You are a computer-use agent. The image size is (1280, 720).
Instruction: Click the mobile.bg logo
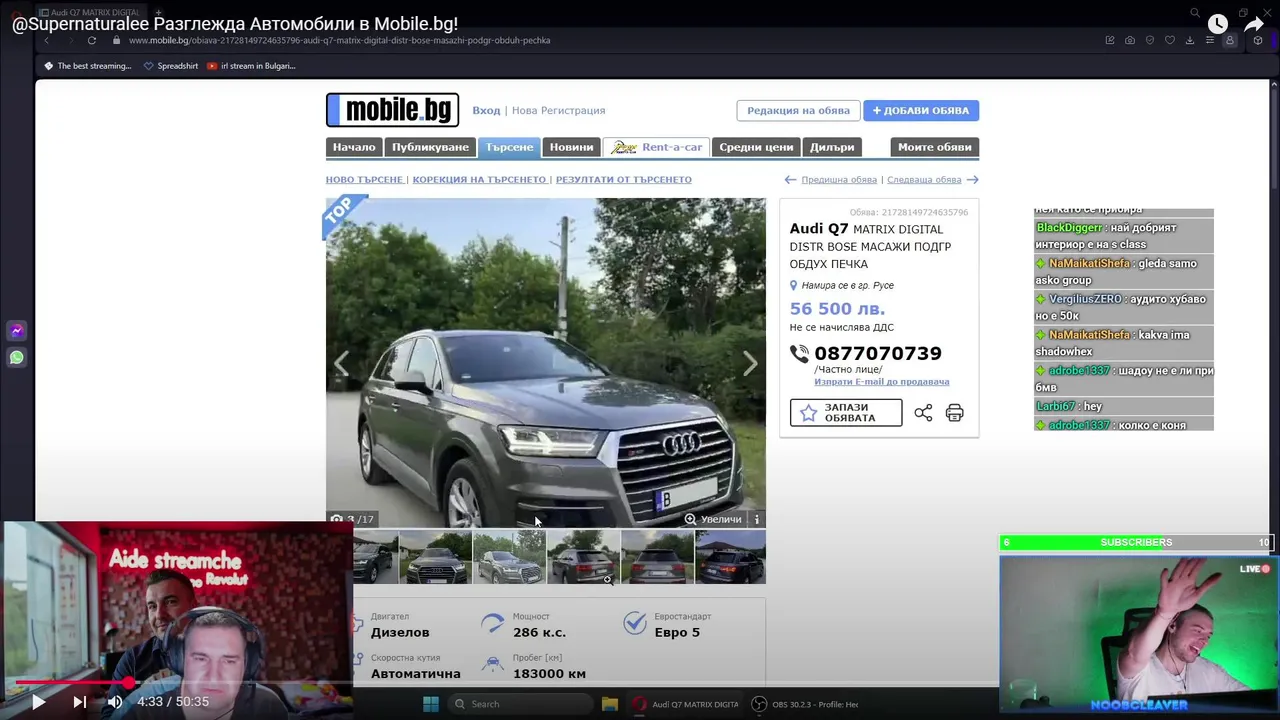tap(392, 110)
